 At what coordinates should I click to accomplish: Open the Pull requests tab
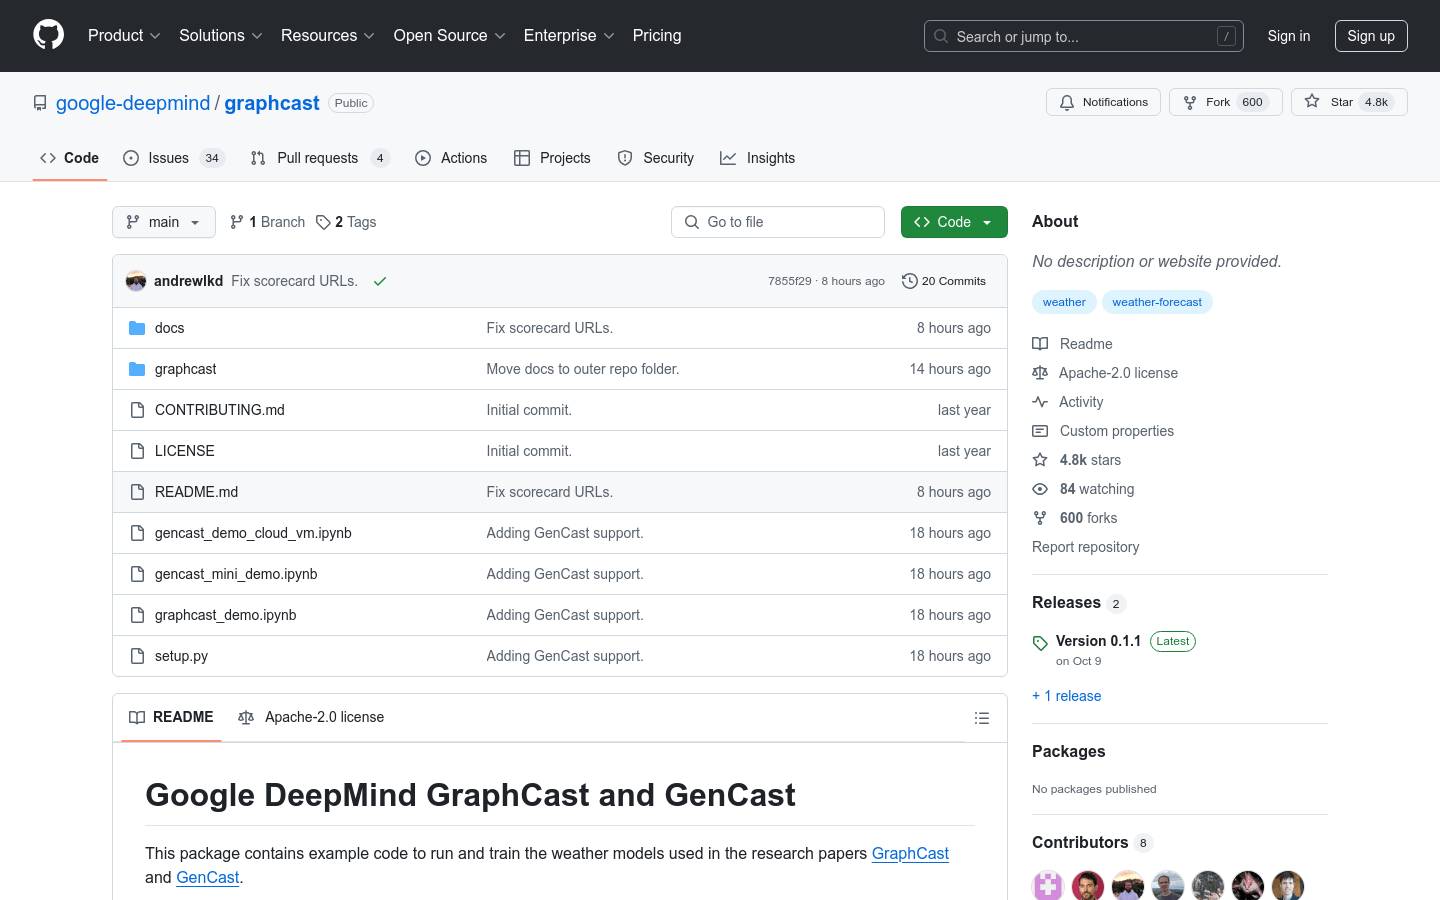(319, 158)
